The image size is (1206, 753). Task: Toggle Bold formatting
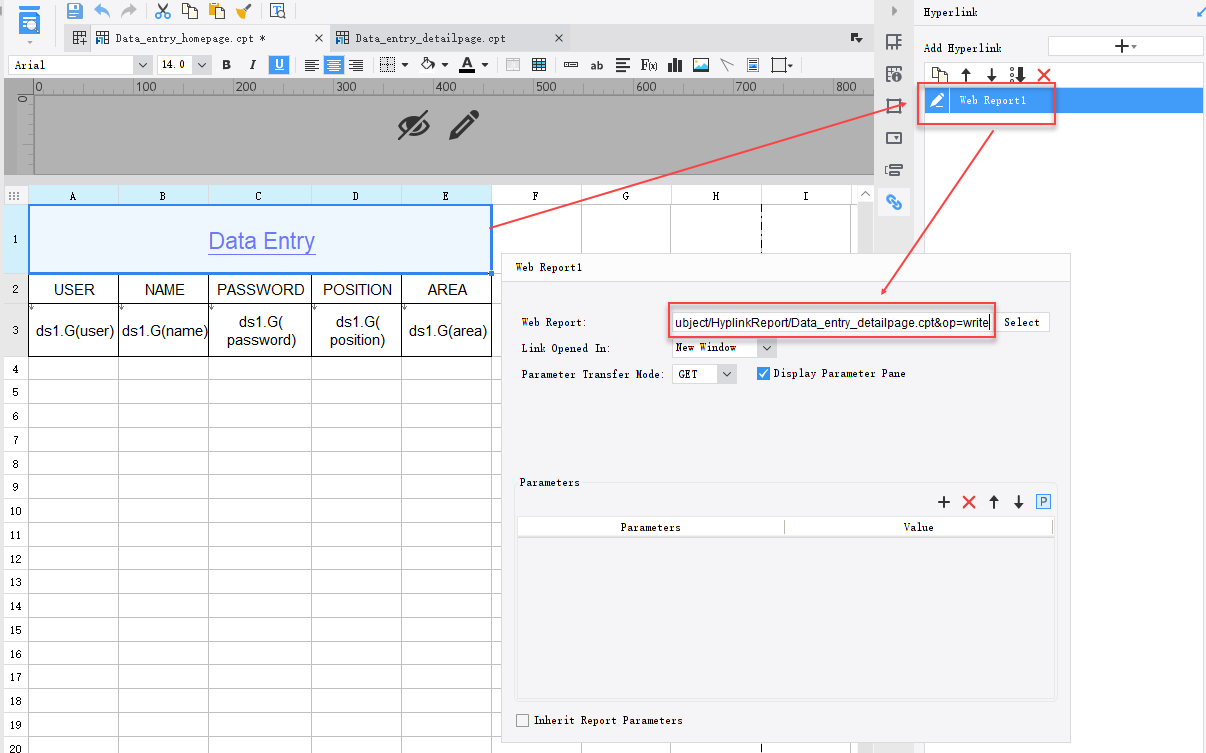pos(226,65)
